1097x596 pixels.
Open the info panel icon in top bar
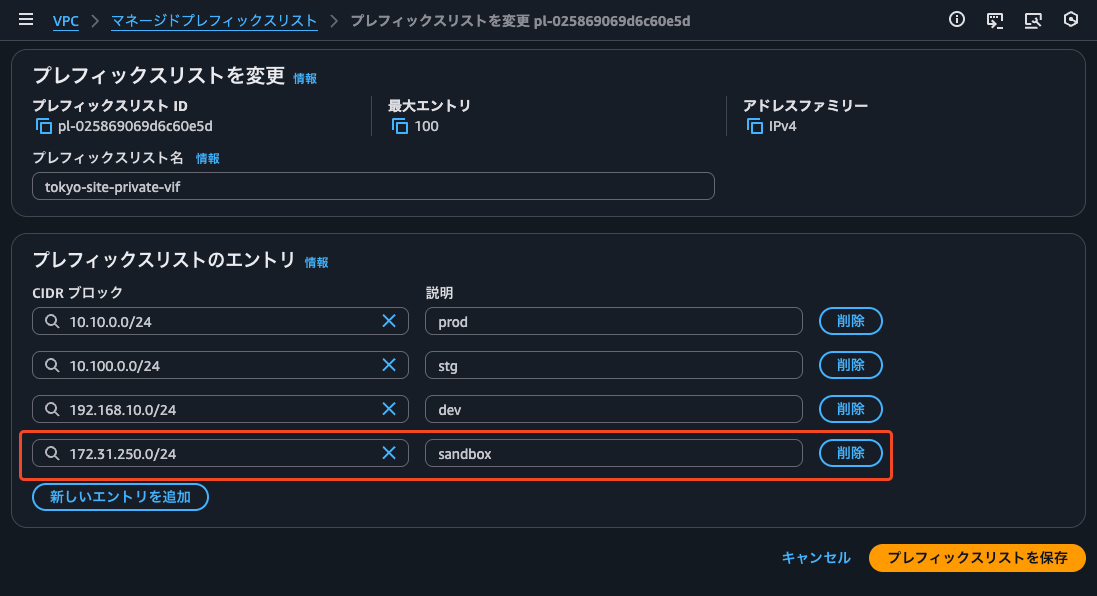point(957,19)
